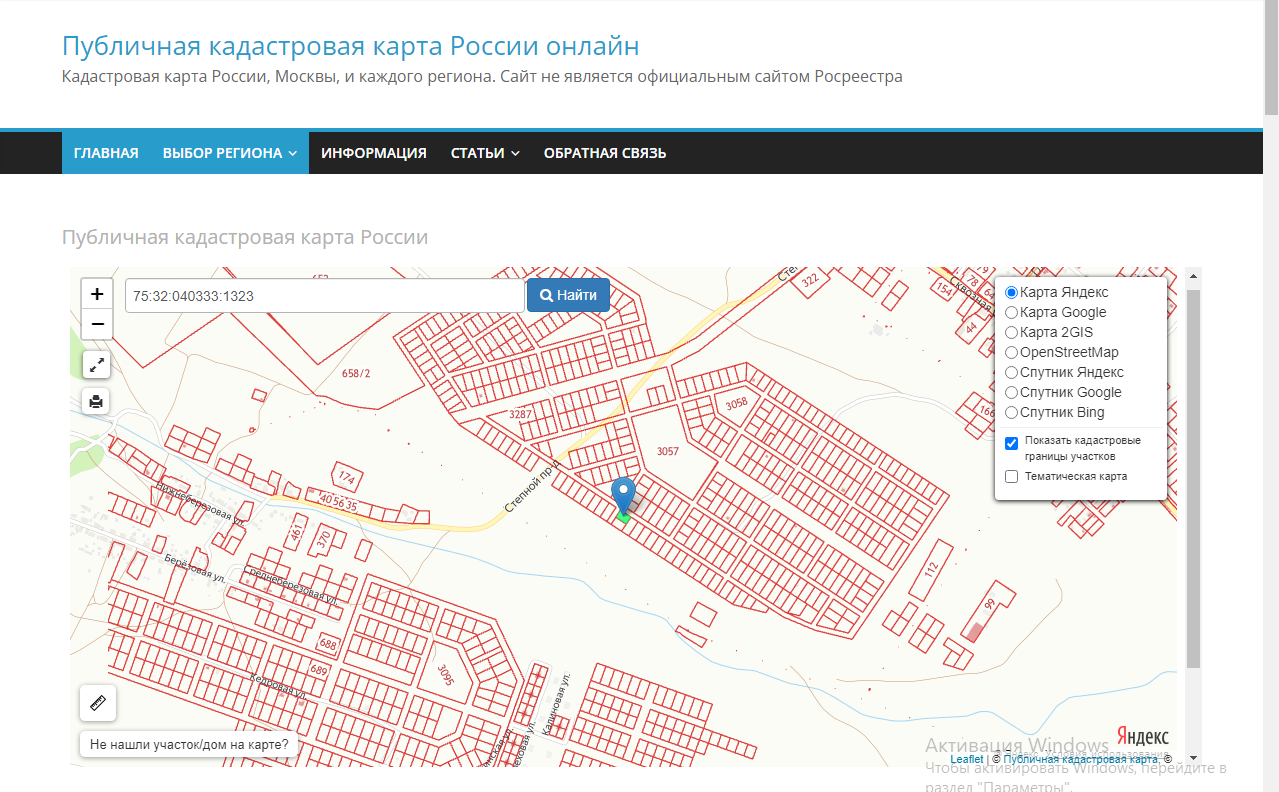Toggle fullscreen map view

click(x=97, y=365)
